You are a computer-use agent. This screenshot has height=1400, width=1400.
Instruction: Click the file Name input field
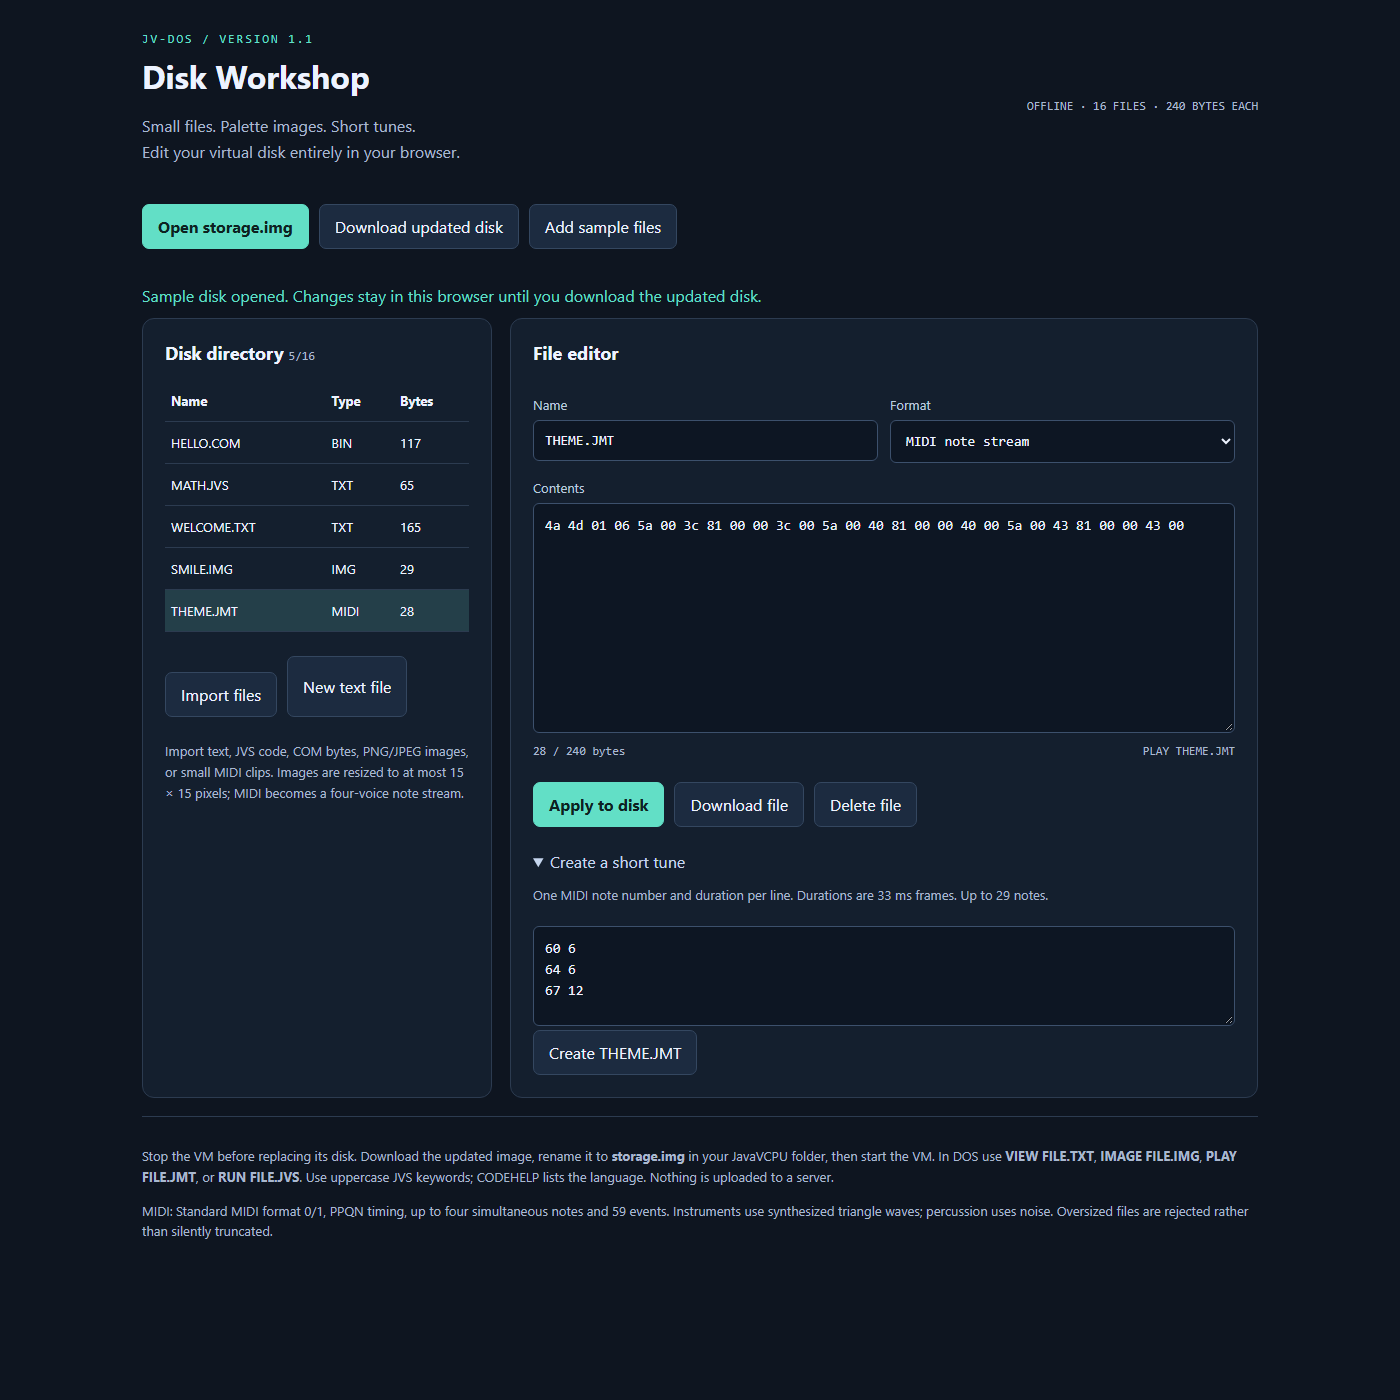pyautogui.click(x=705, y=441)
